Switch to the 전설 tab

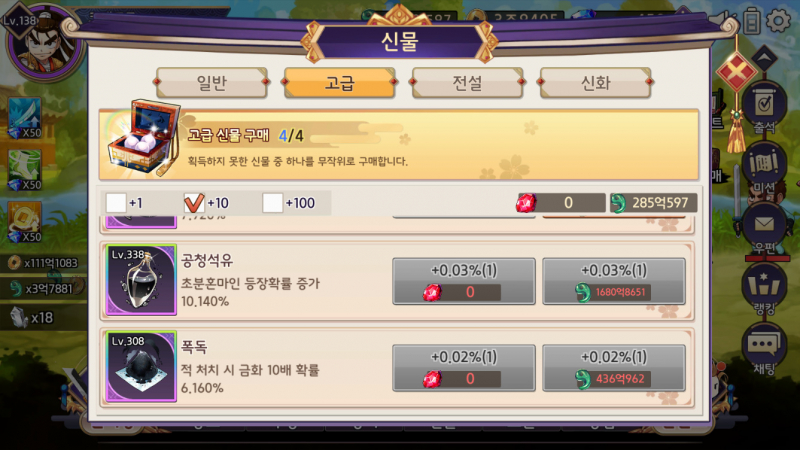point(467,83)
